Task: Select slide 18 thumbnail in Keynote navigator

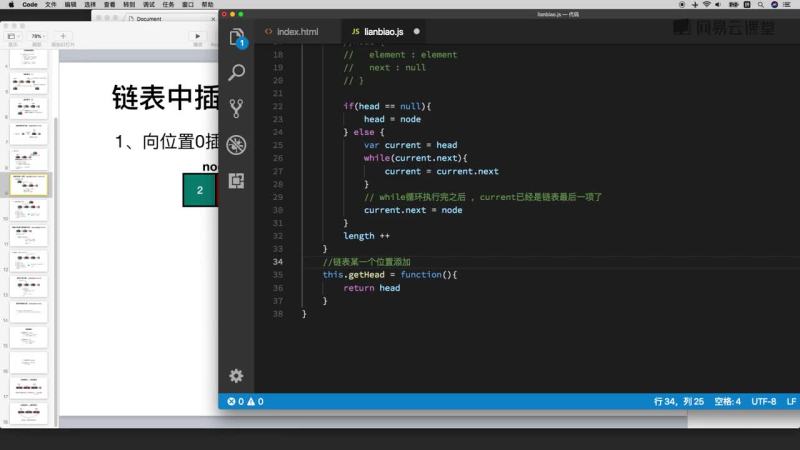Action: click(29, 413)
